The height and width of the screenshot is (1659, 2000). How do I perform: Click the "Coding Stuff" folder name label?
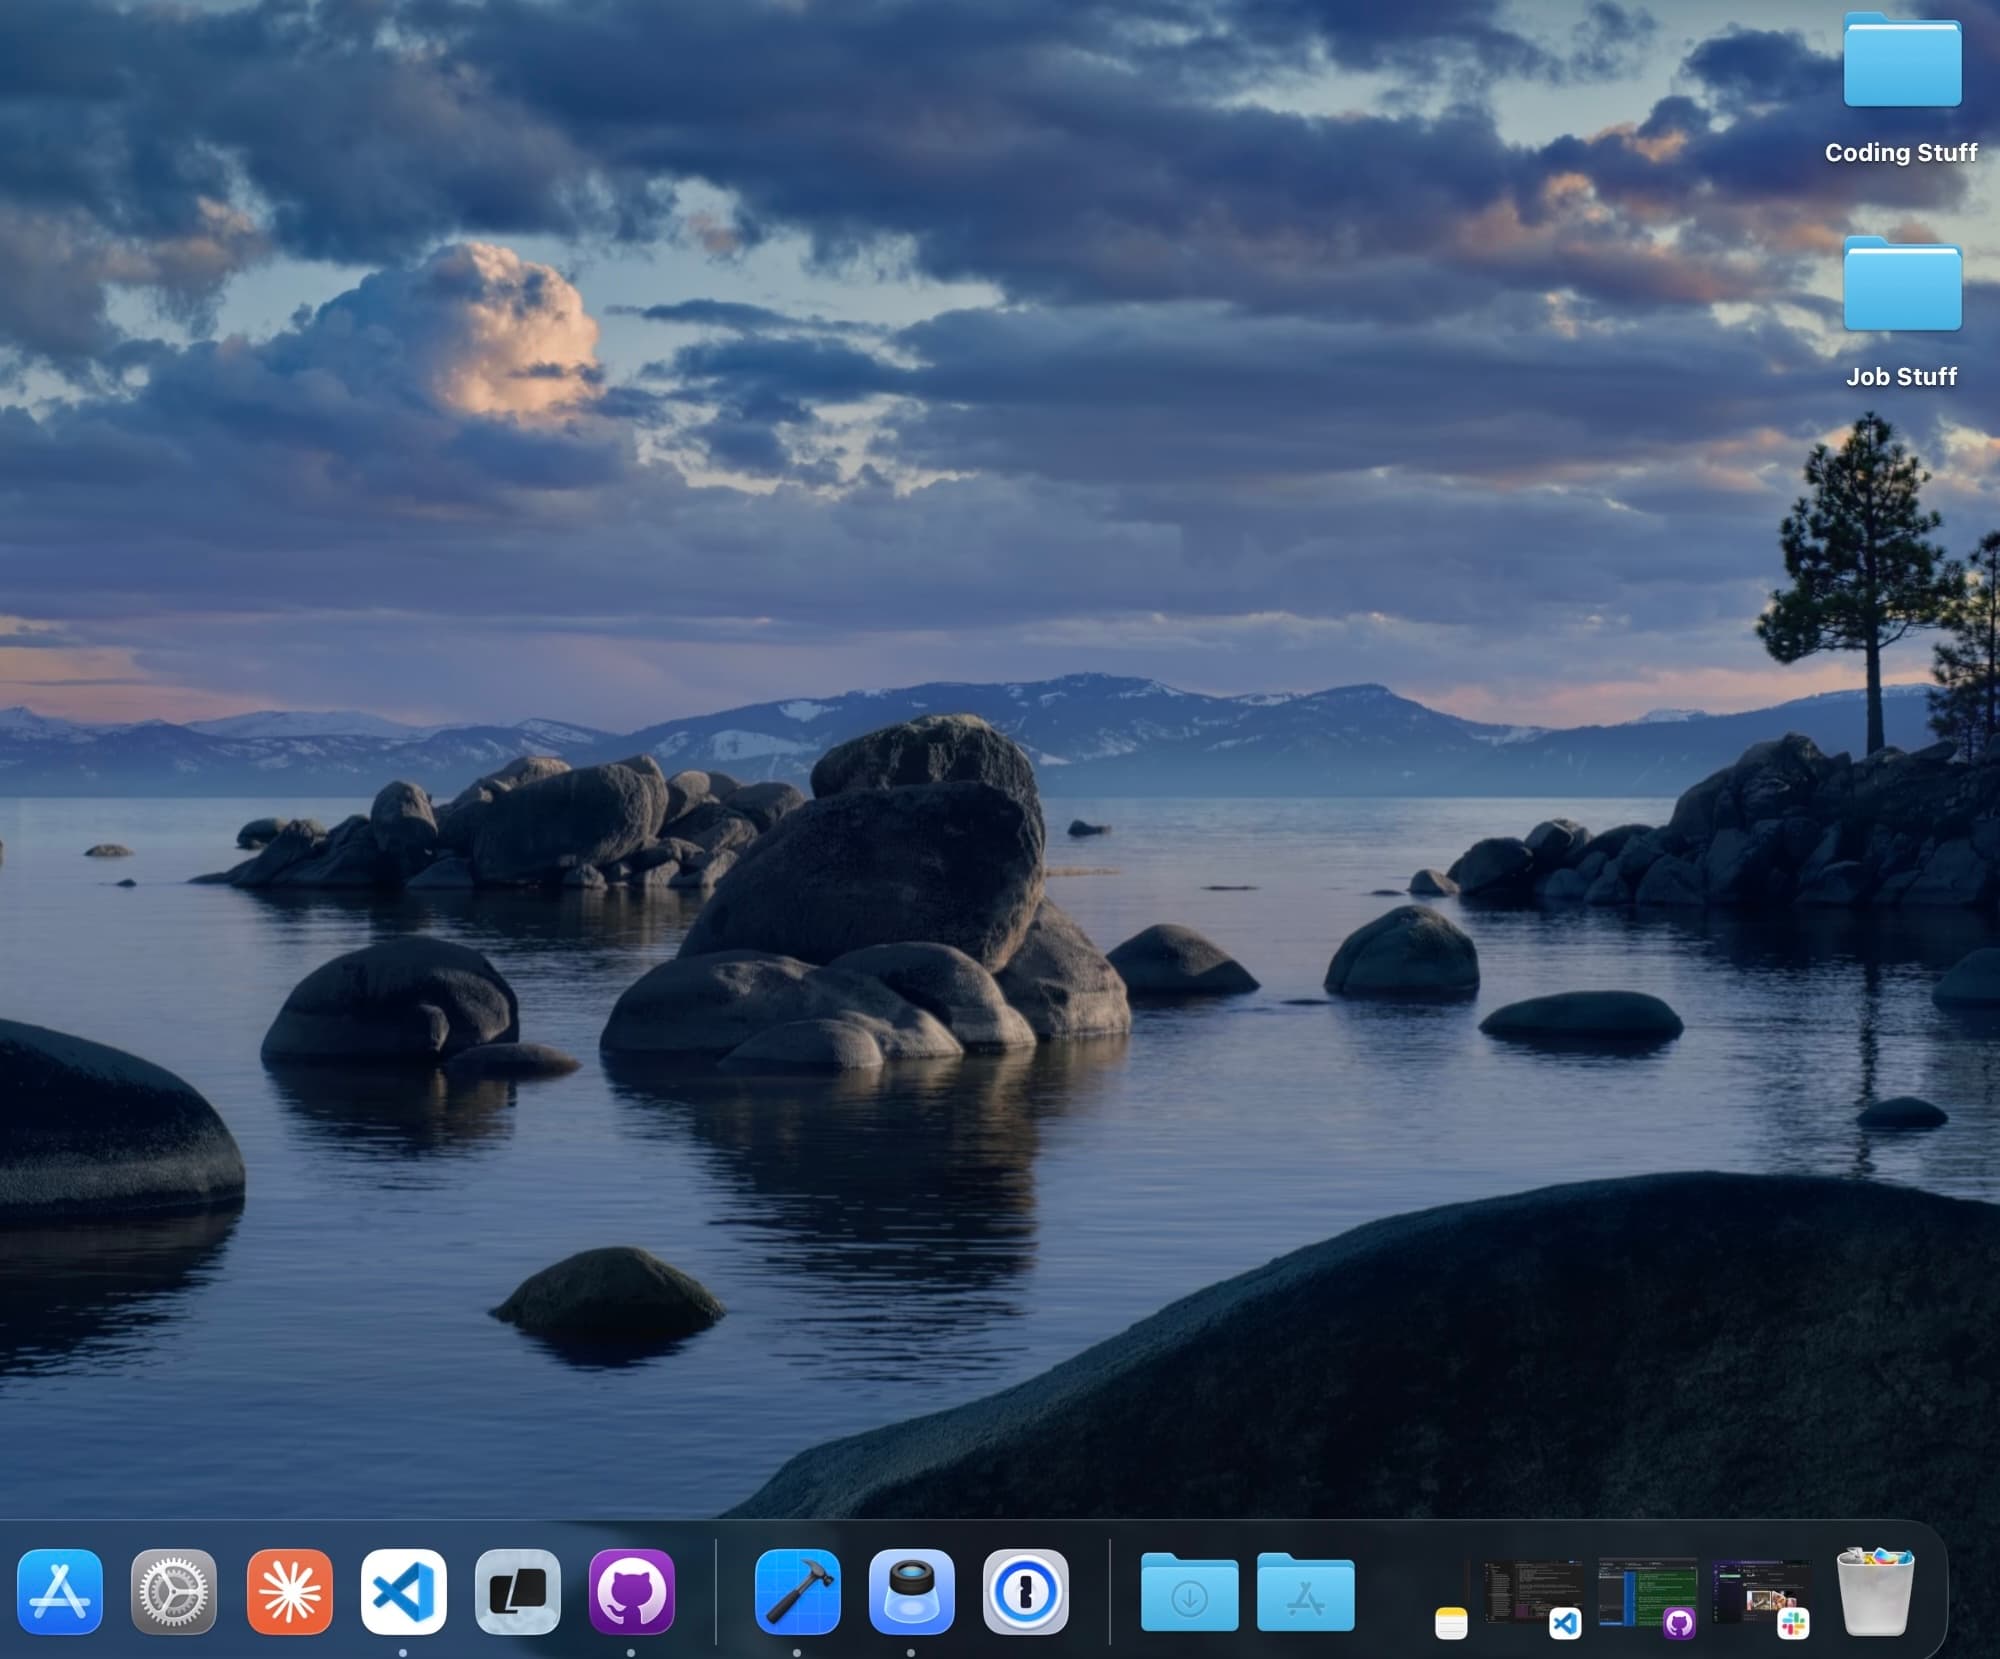1901,153
